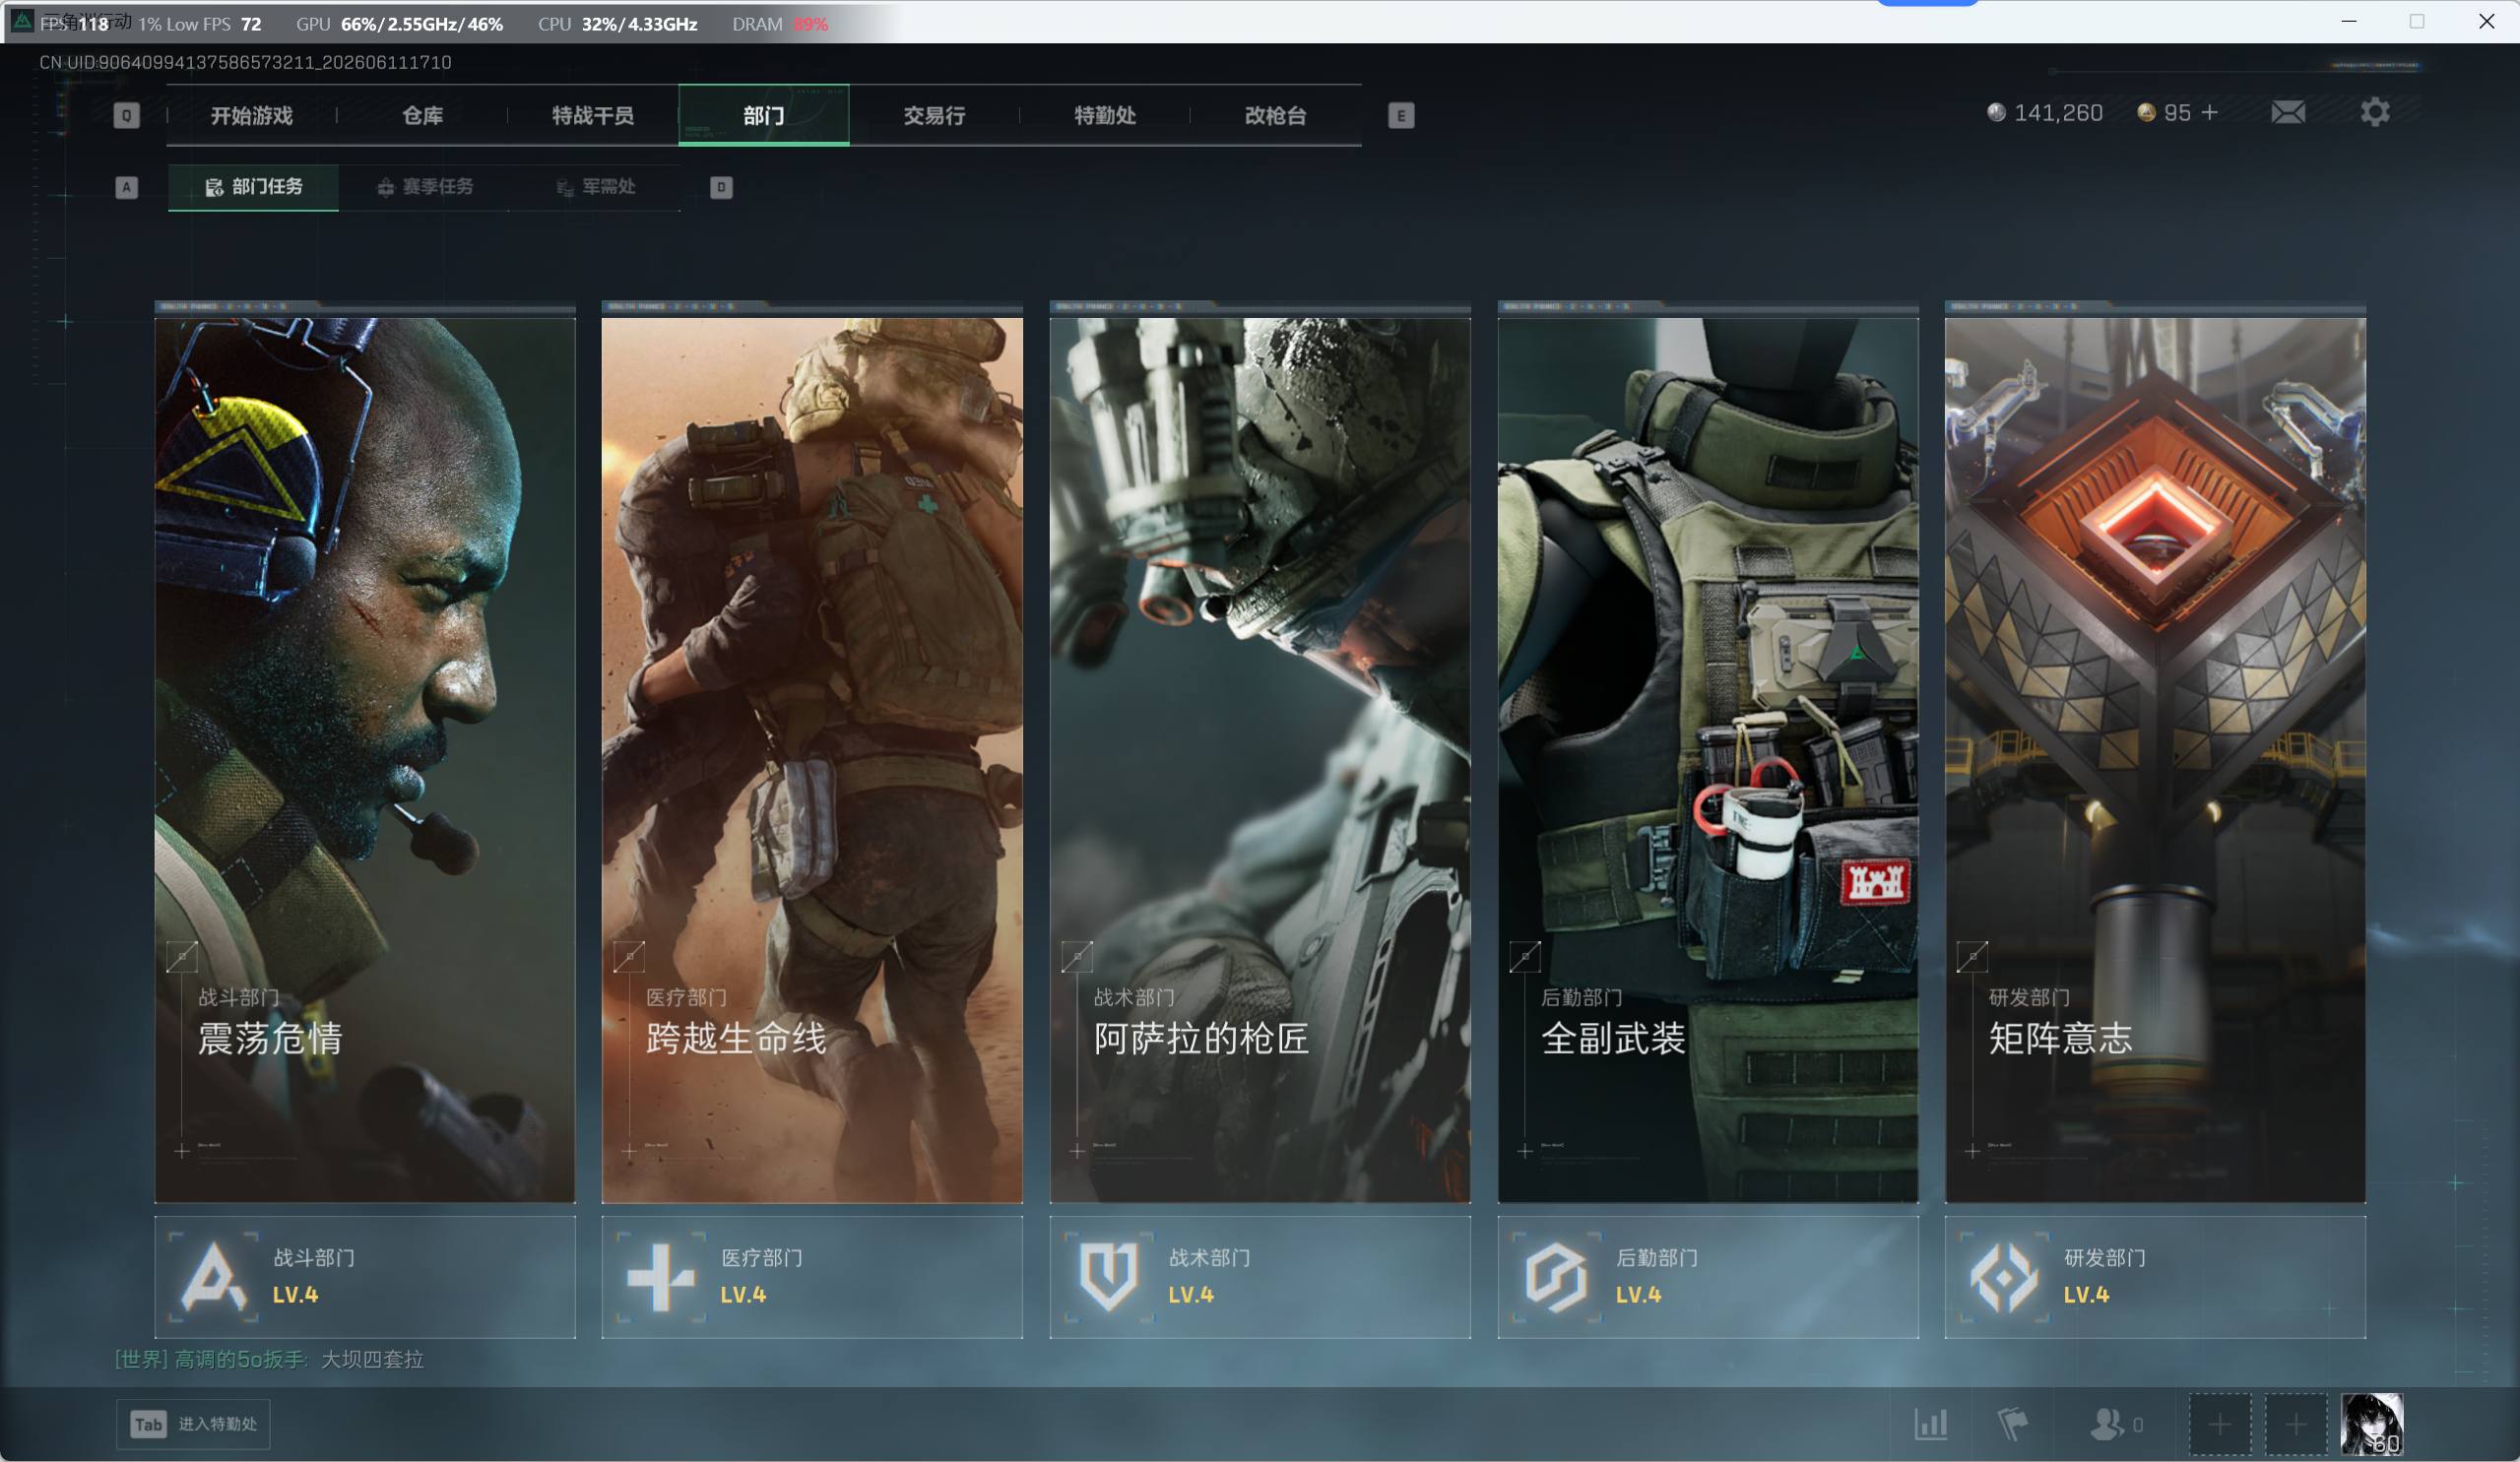
Task: Click the expand icon on 阿萨拉的枪匠 card
Action: [1077, 957]
